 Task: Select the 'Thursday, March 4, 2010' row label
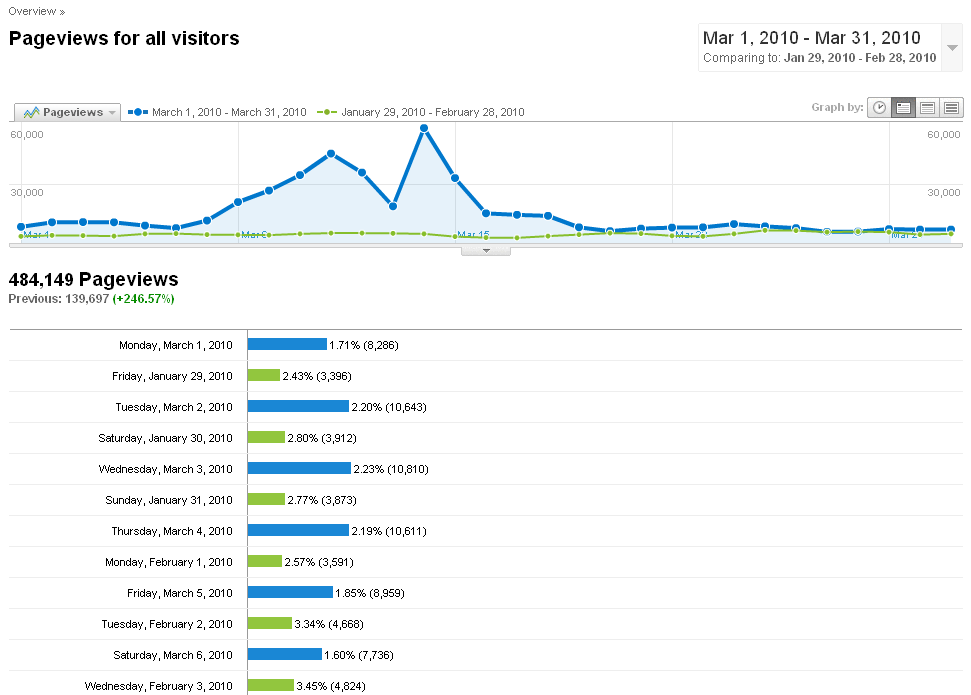point(172,531)
